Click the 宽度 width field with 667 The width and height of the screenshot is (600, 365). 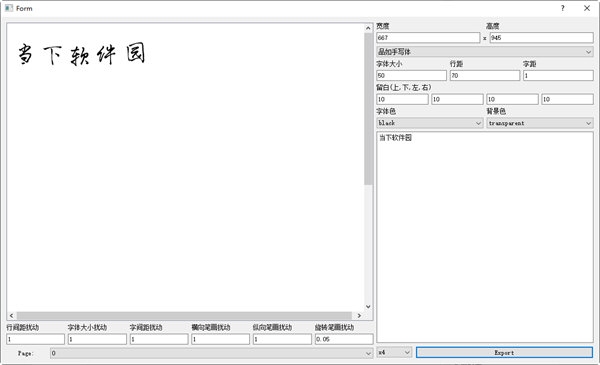(428, 37)
